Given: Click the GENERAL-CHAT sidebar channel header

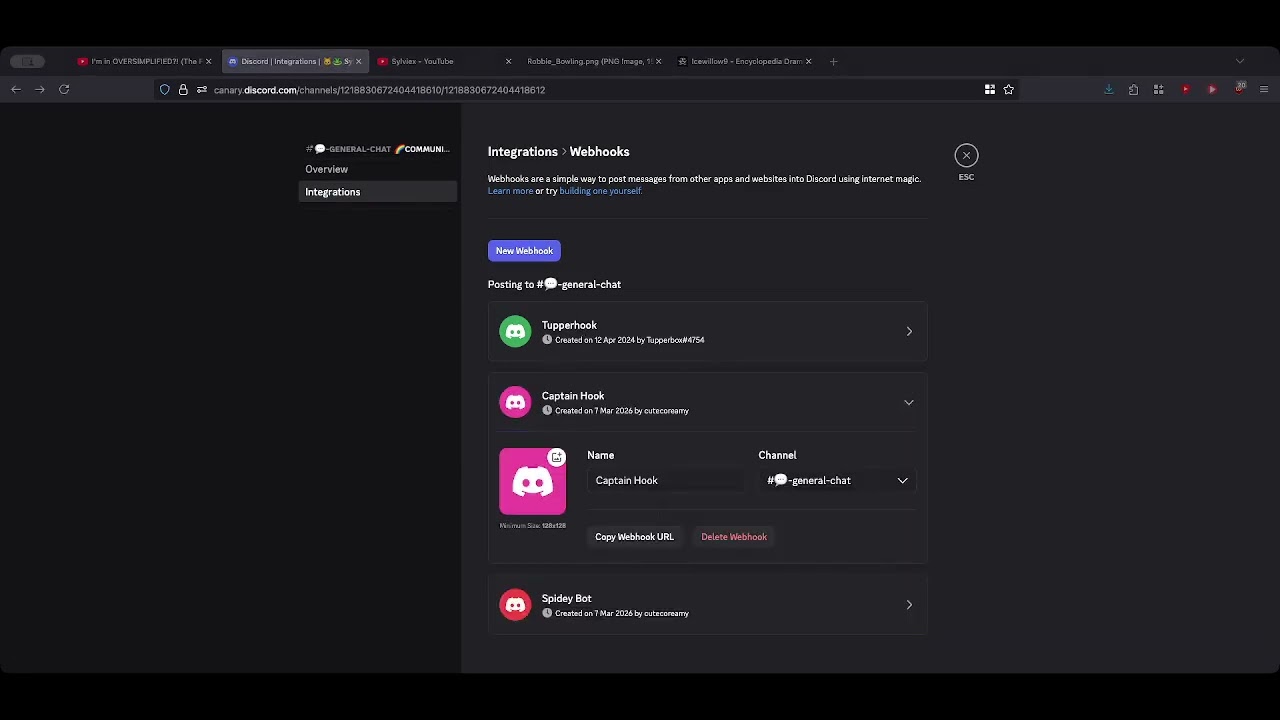Looking at the screenshot, I should pyautogui.click(x=378, y=149).
